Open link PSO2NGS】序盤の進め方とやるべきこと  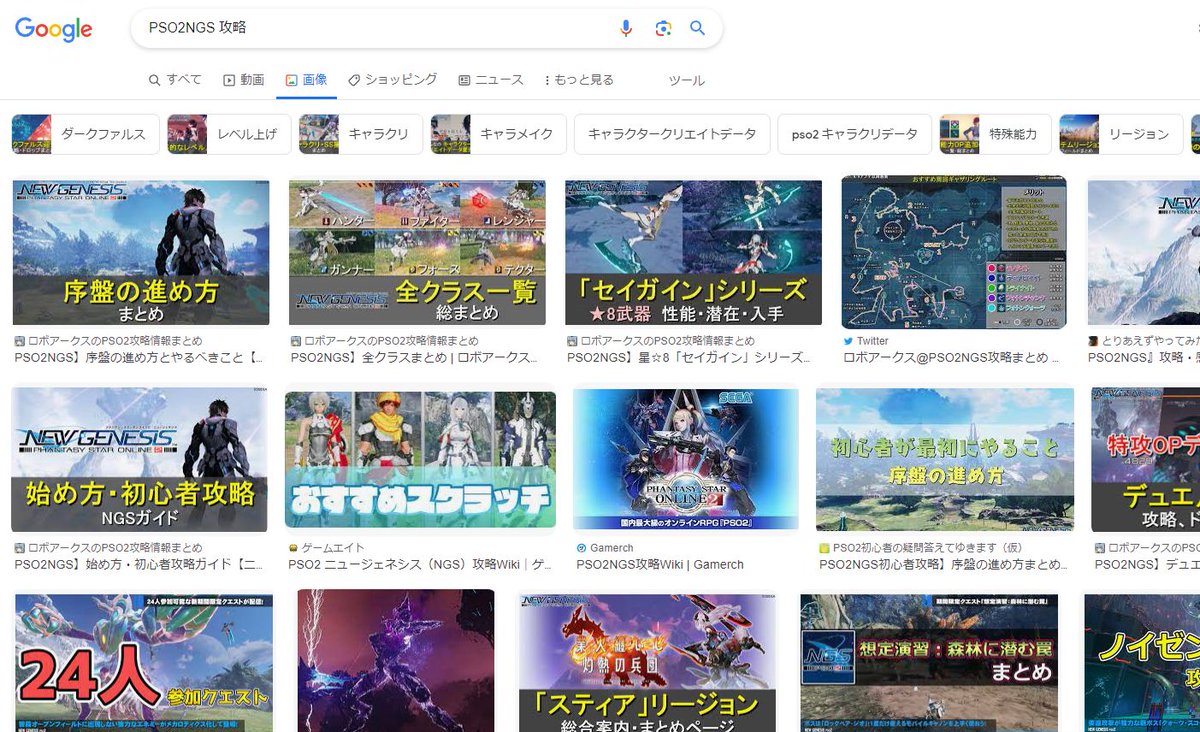(x=139, y=357)
